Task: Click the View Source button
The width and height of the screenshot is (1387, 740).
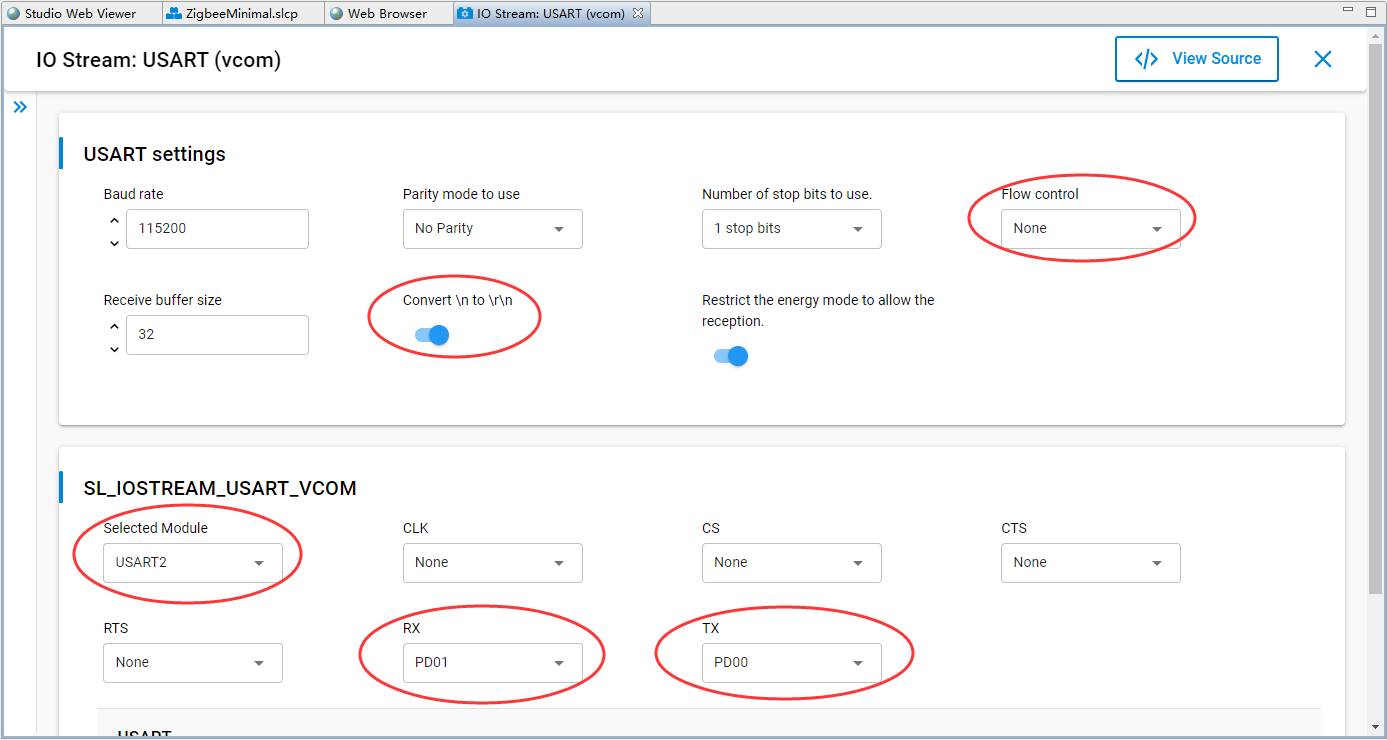Action: coord(1197,59)
